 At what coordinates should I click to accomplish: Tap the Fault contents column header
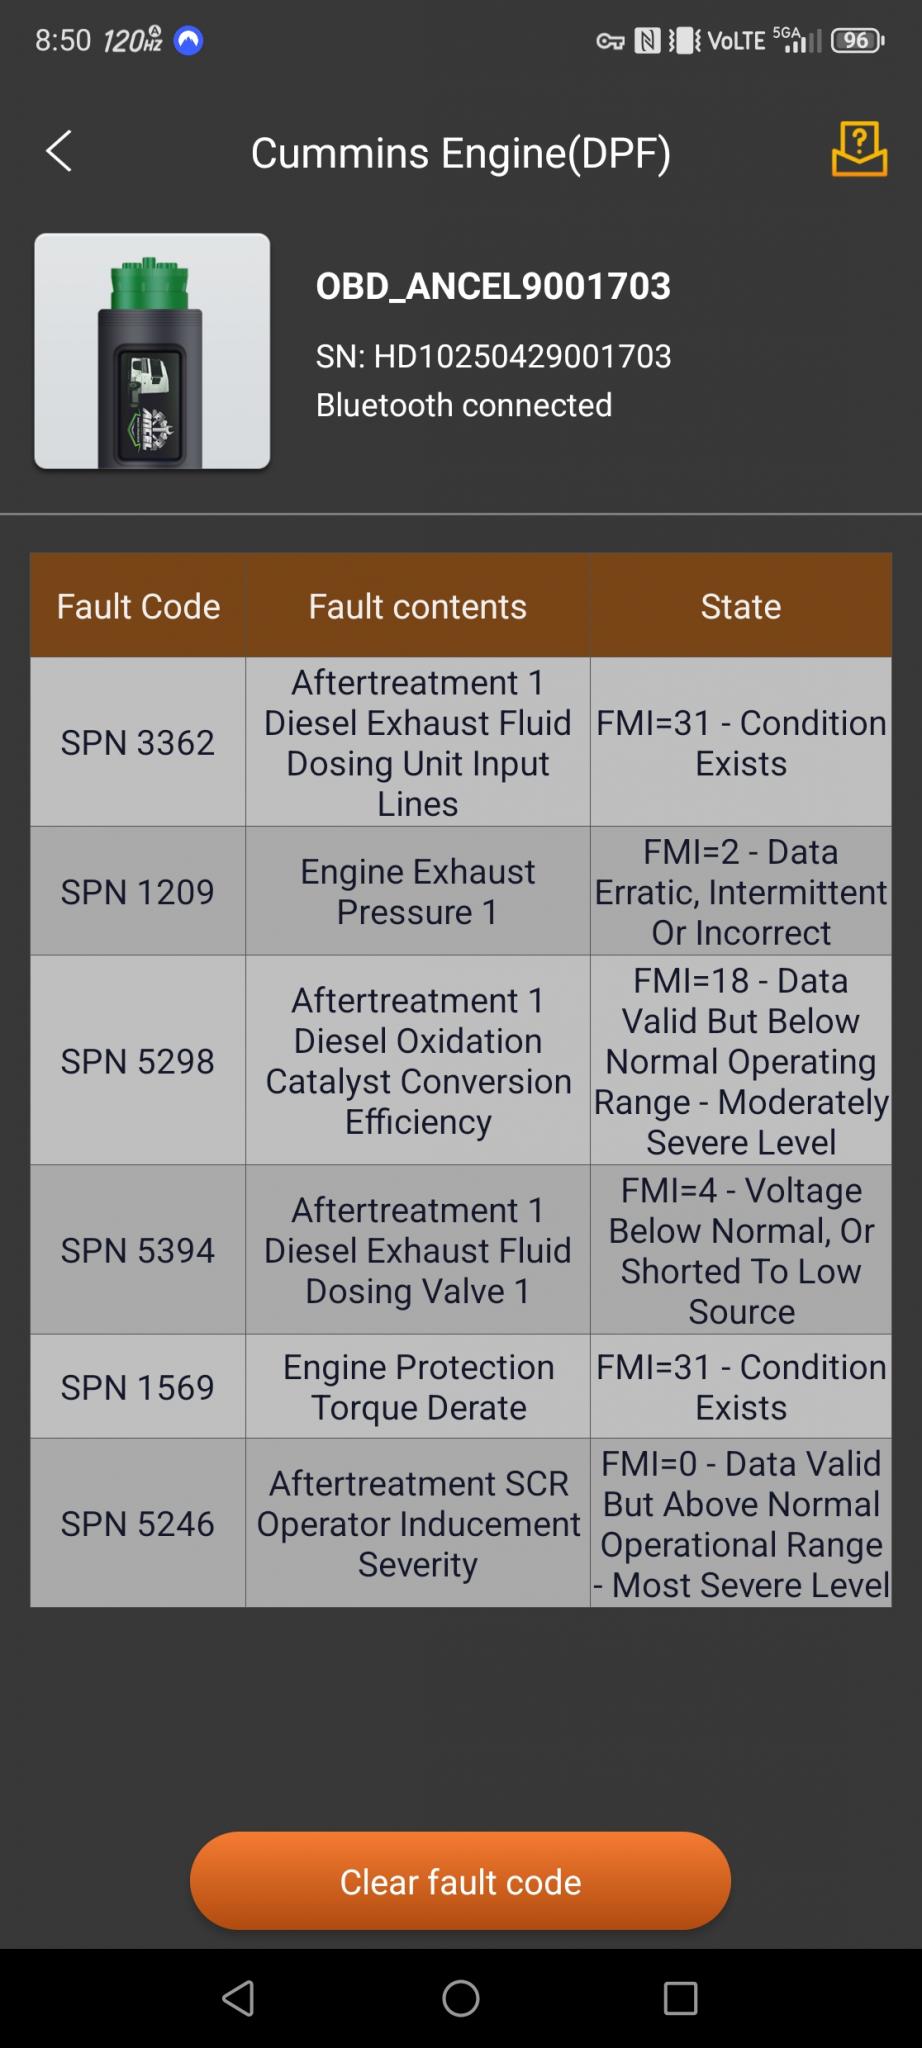pos(417,606)
